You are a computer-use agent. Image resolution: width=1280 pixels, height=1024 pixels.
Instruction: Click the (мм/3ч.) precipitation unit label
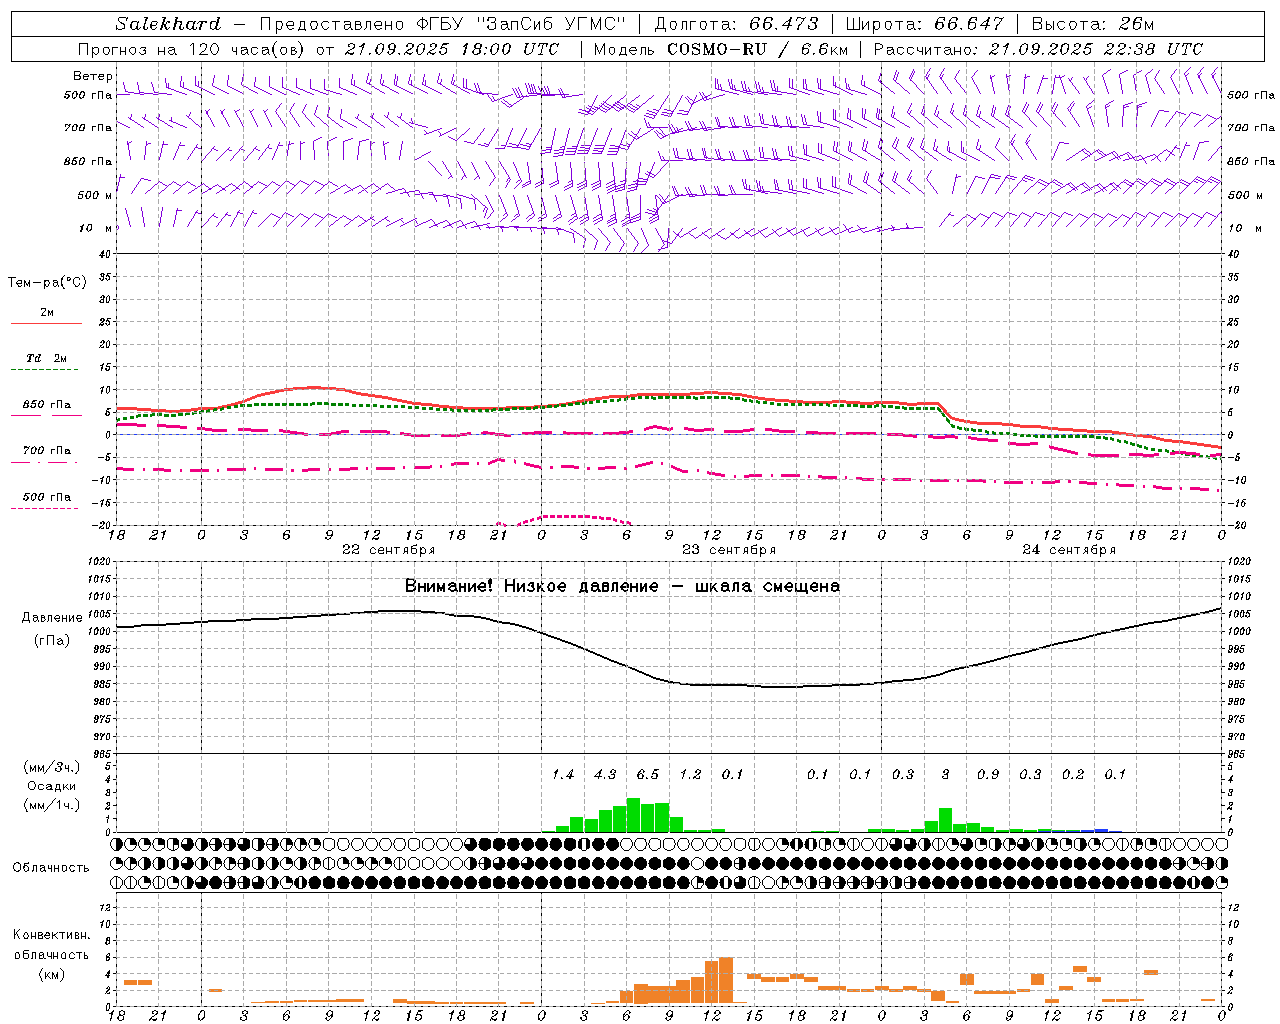(52, 767)
